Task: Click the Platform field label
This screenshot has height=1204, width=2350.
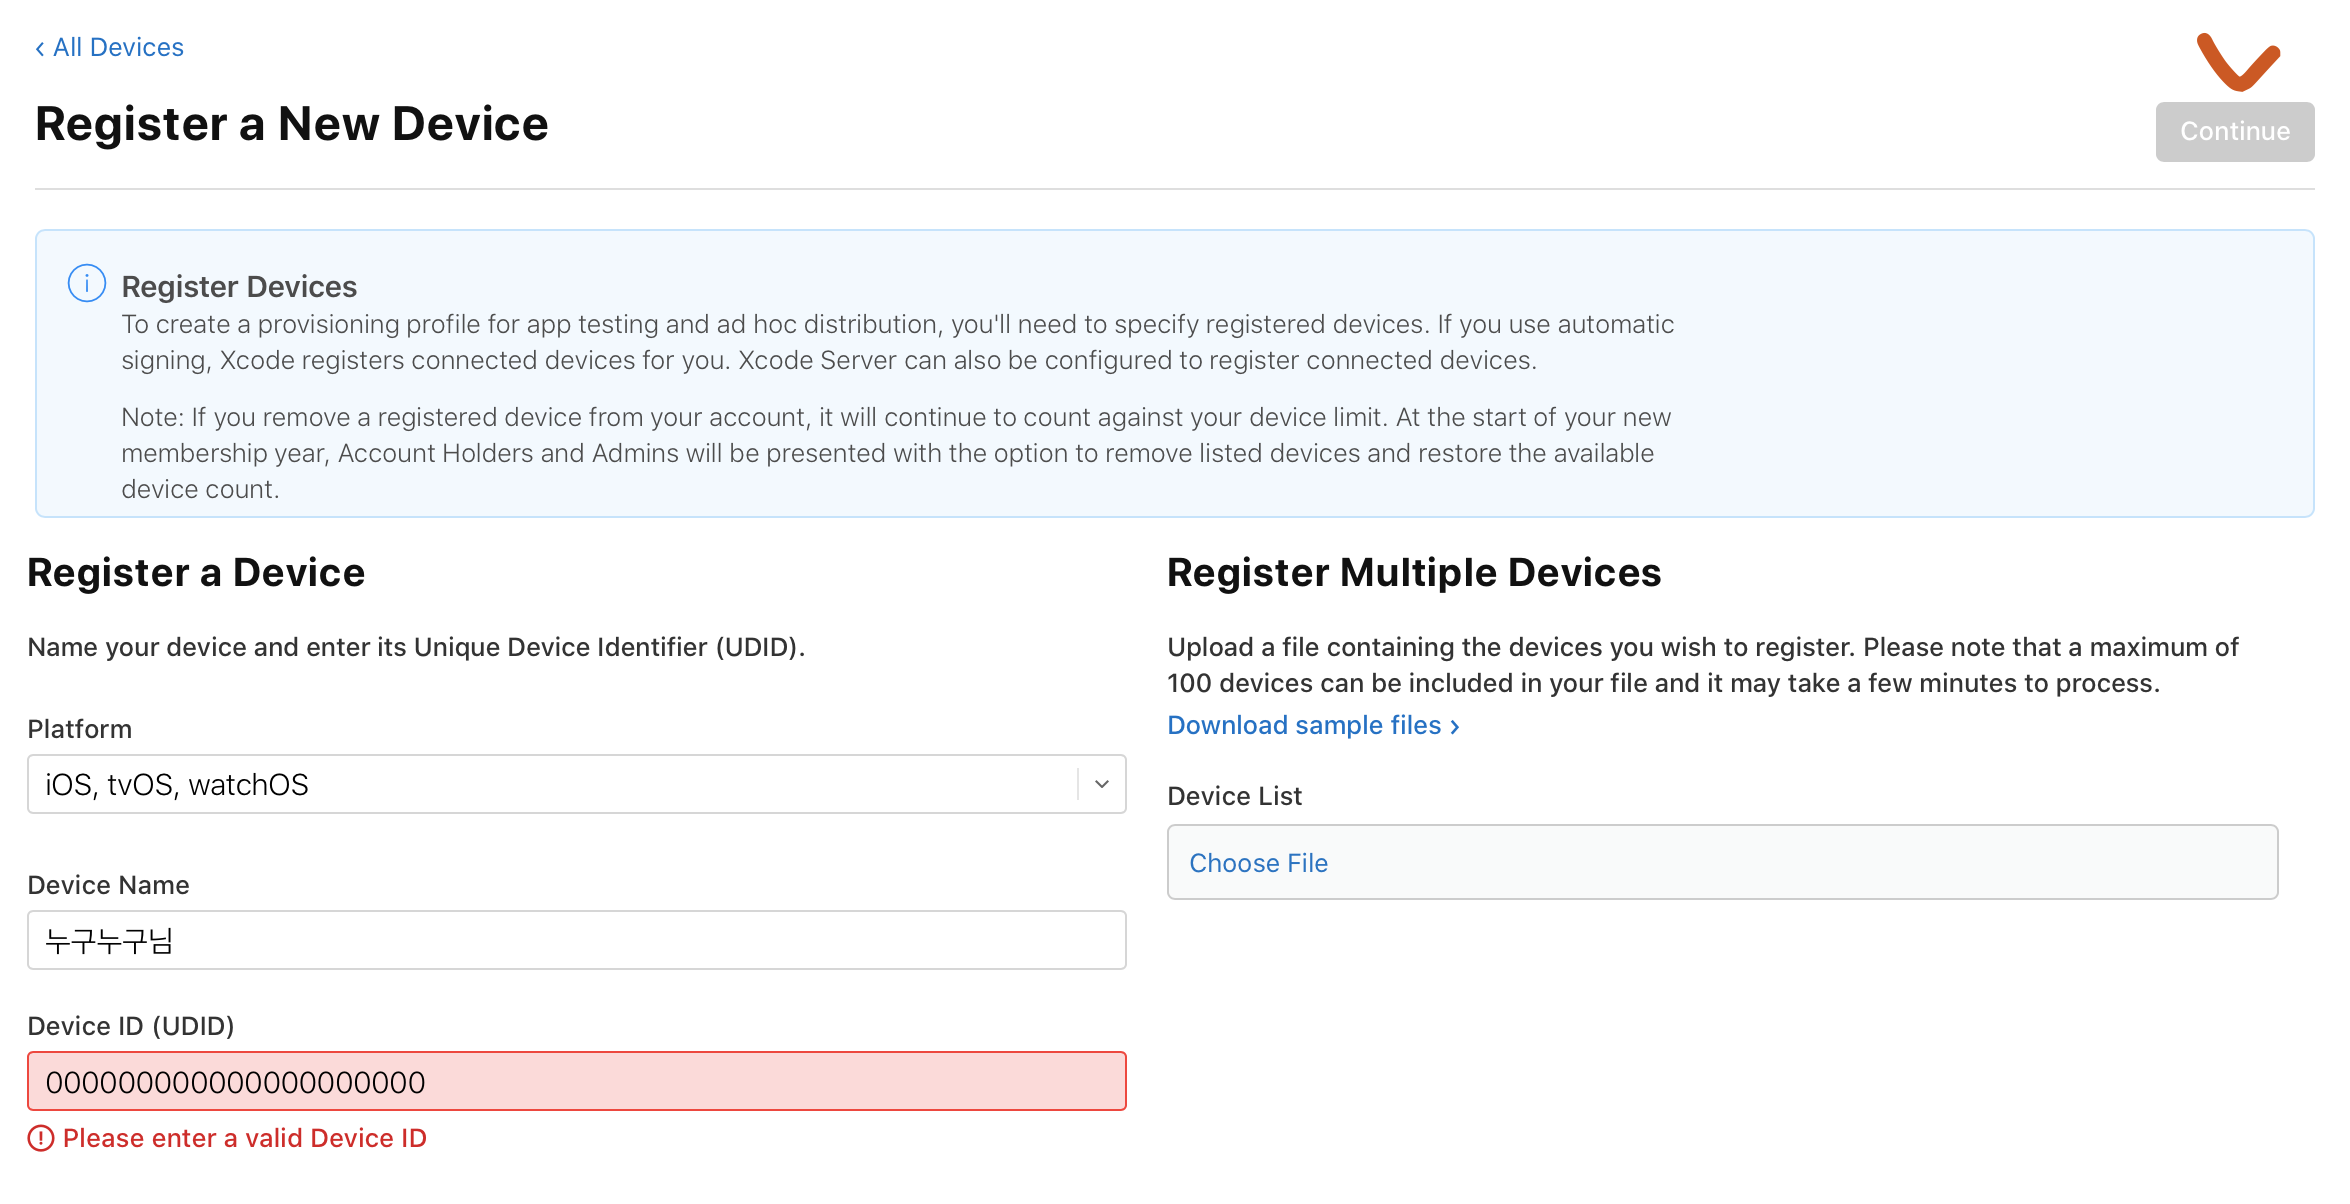Action: (80, 730)
